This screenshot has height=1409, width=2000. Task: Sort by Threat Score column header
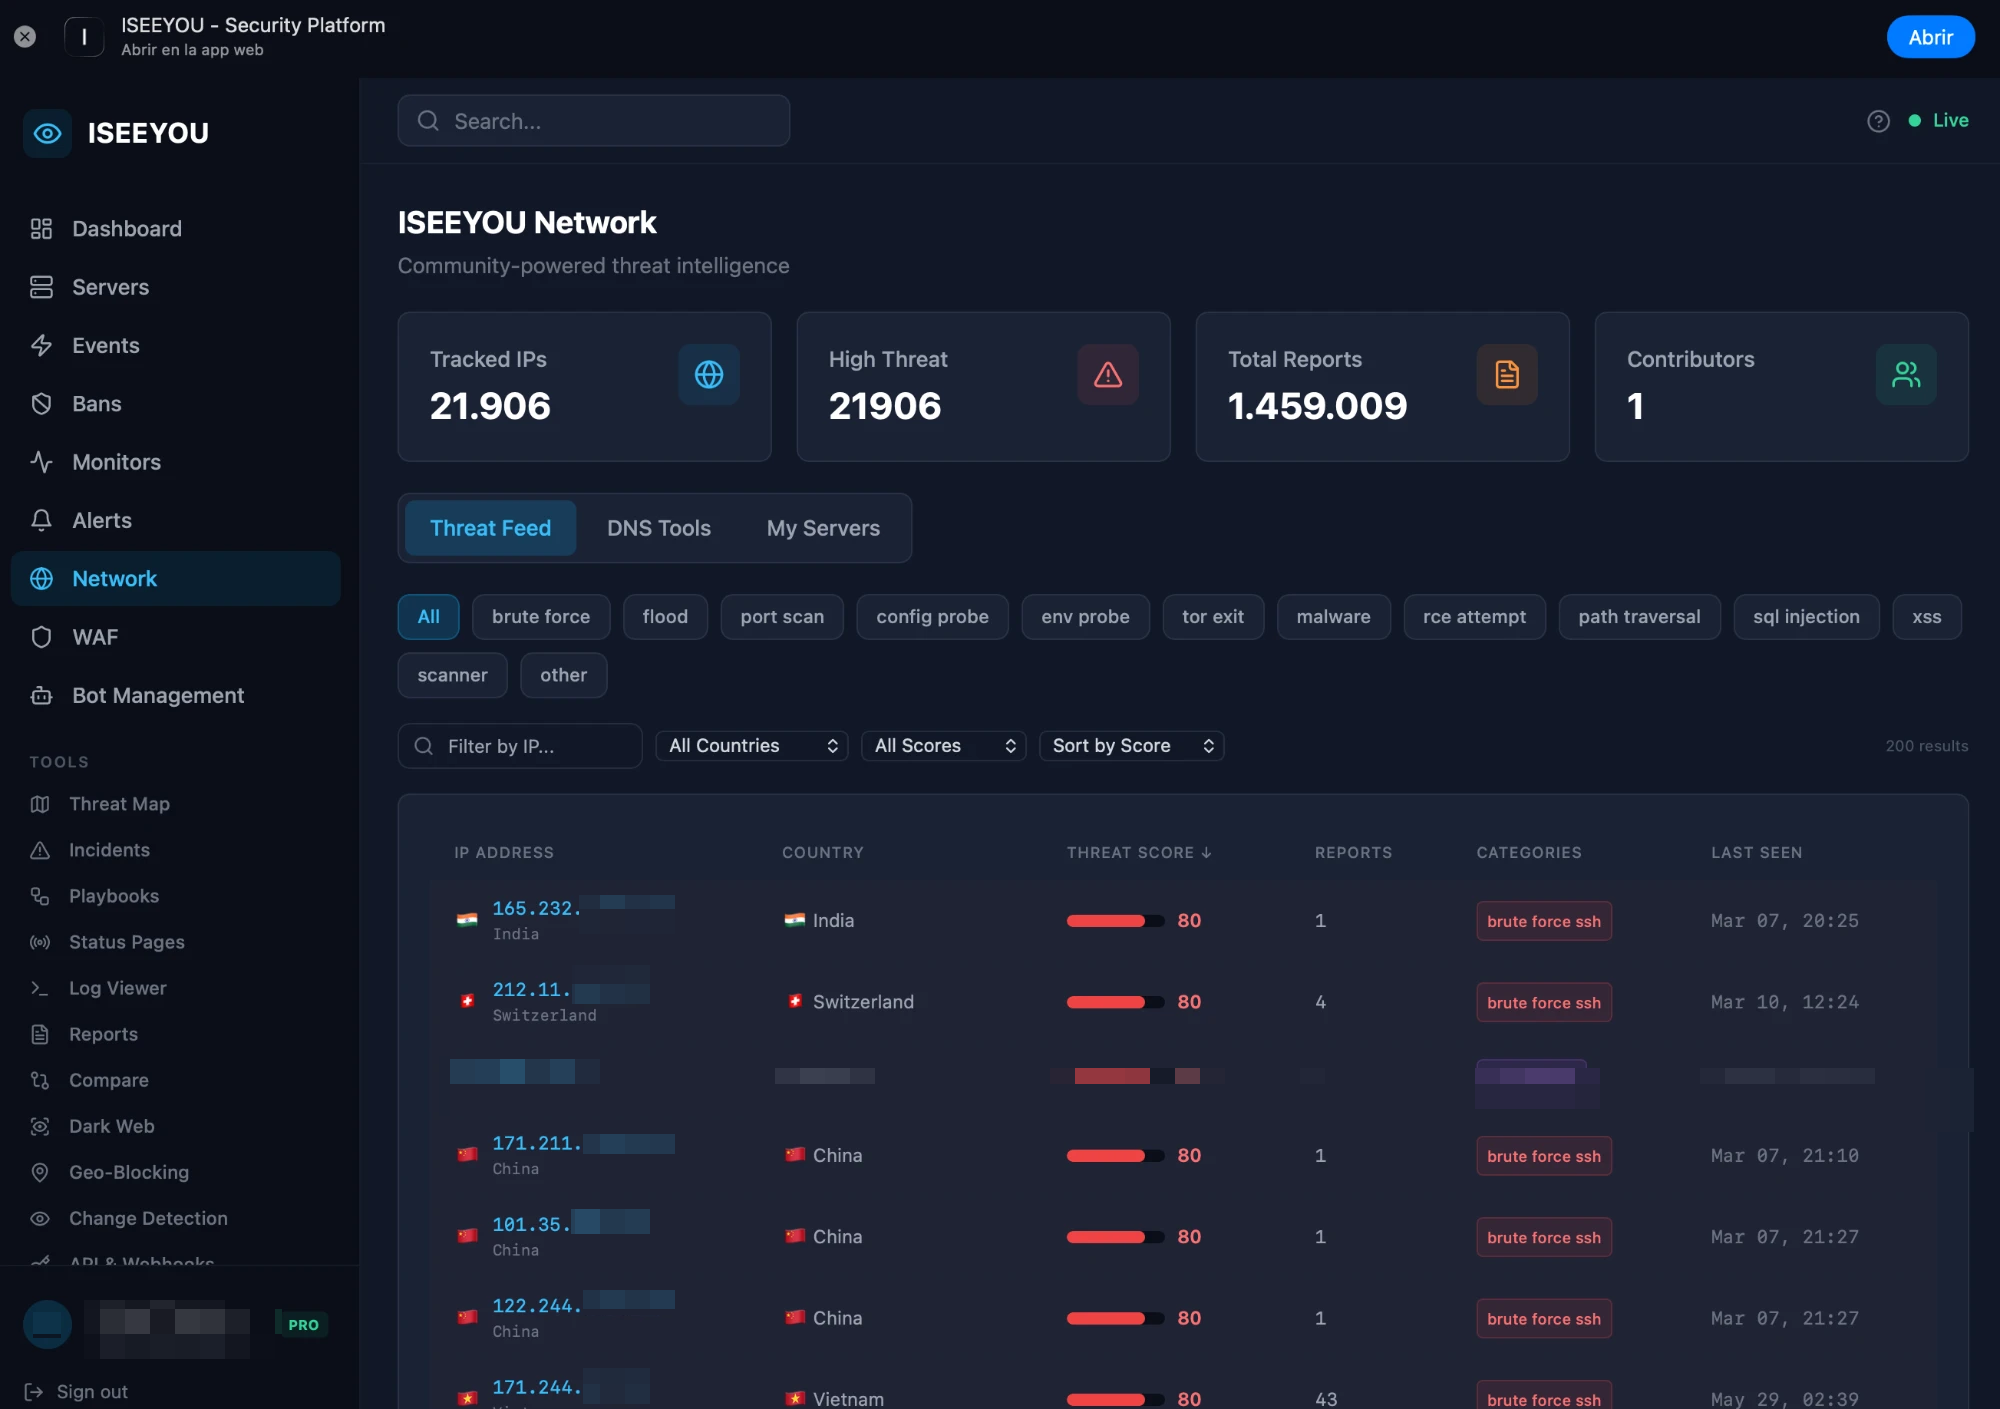coord(1139,852)
